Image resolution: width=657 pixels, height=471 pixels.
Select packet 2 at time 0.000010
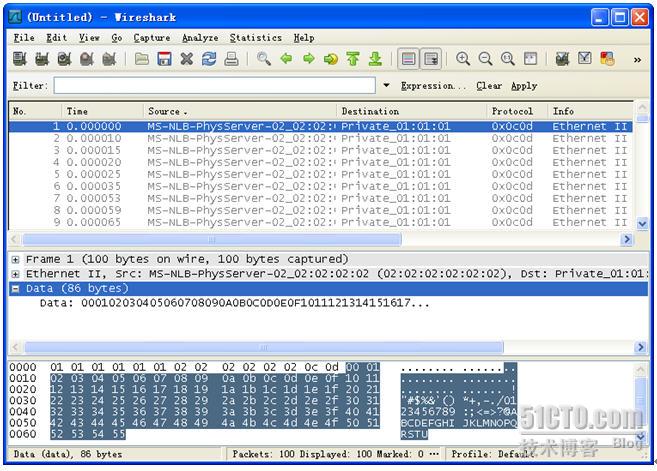(x=321, y=138)
